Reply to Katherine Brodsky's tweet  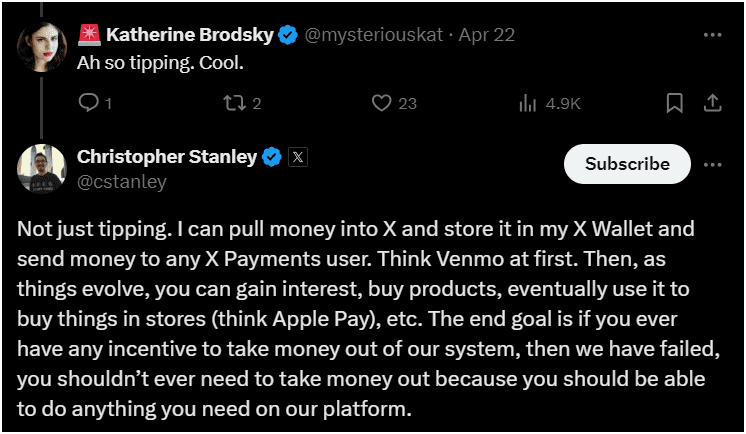[88, 103]
